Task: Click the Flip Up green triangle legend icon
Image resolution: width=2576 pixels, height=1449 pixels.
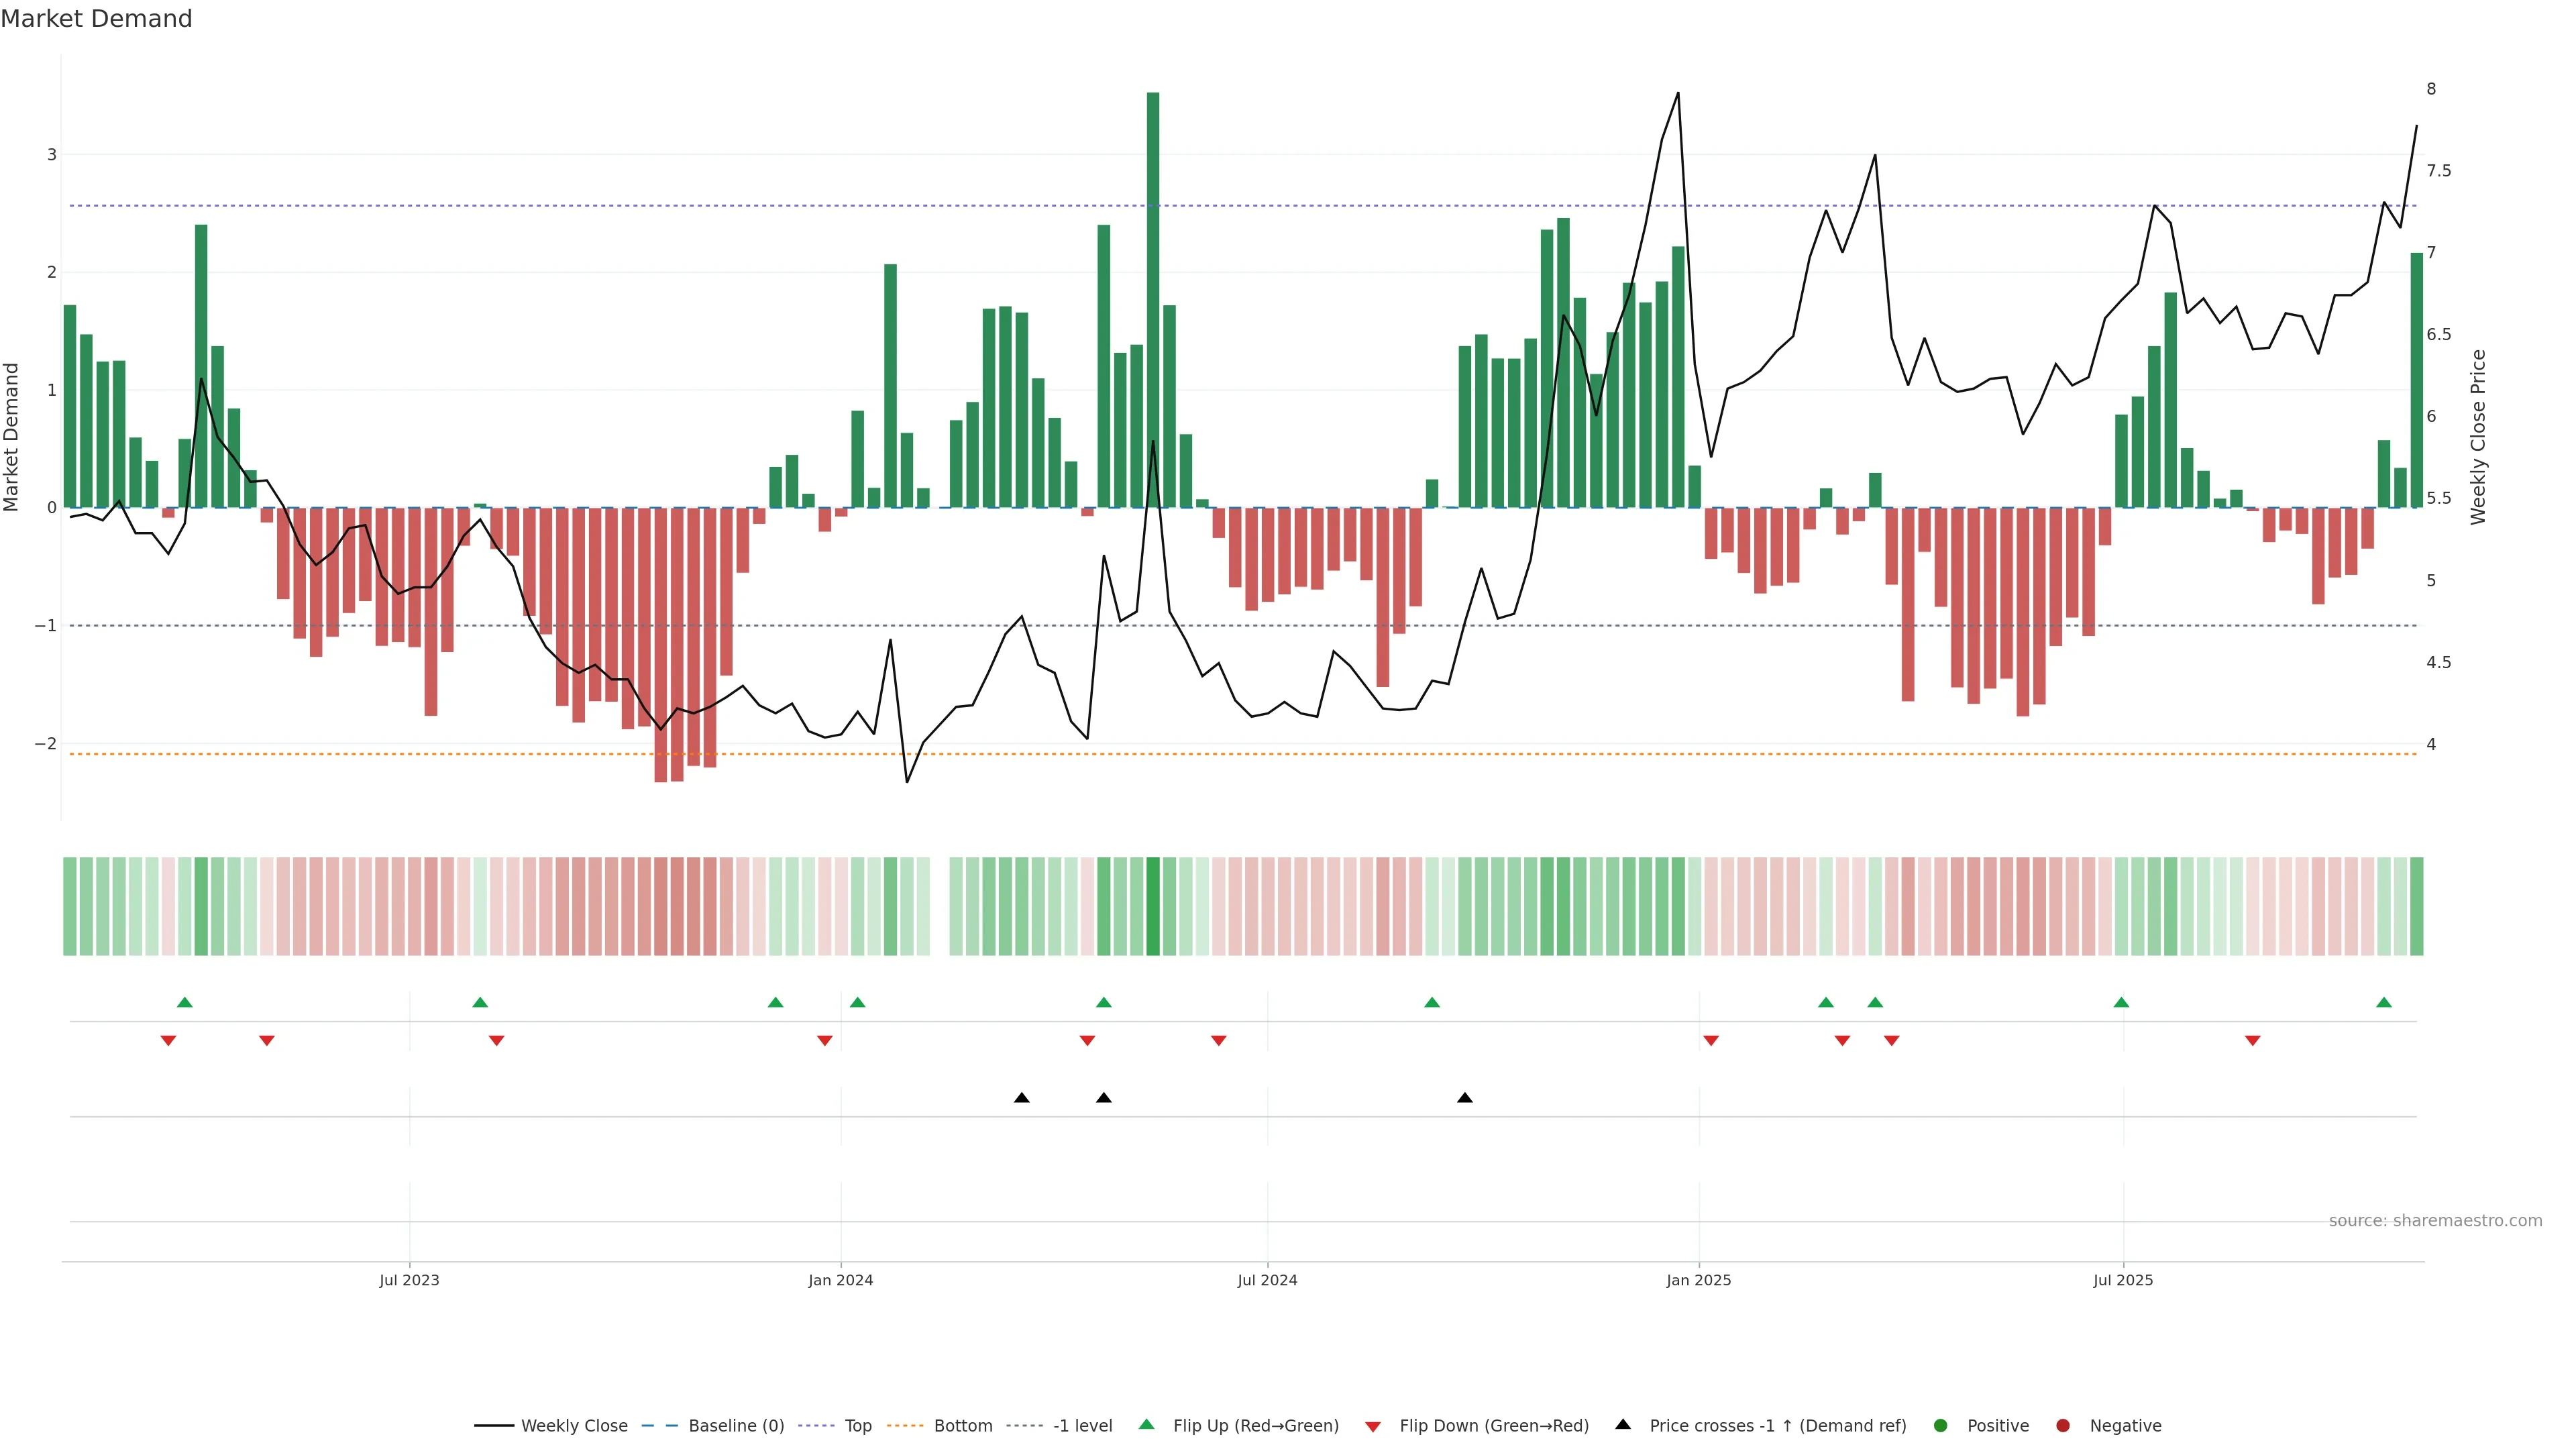Action: [x=1146, y=1425]
